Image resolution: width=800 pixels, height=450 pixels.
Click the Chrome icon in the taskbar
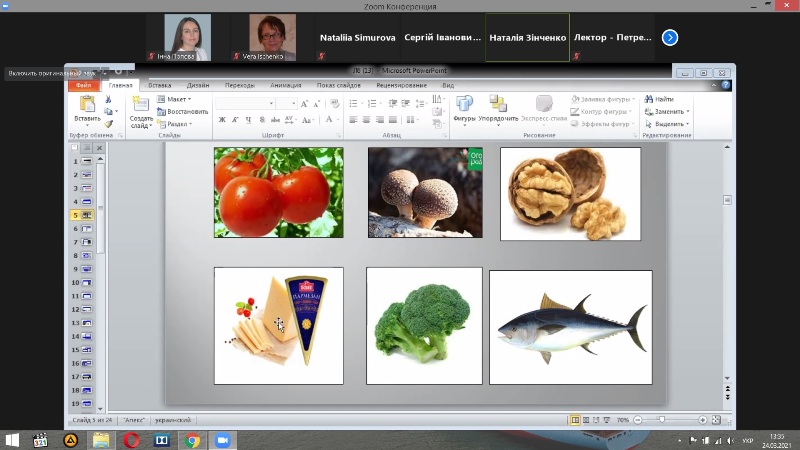point(192,439)
